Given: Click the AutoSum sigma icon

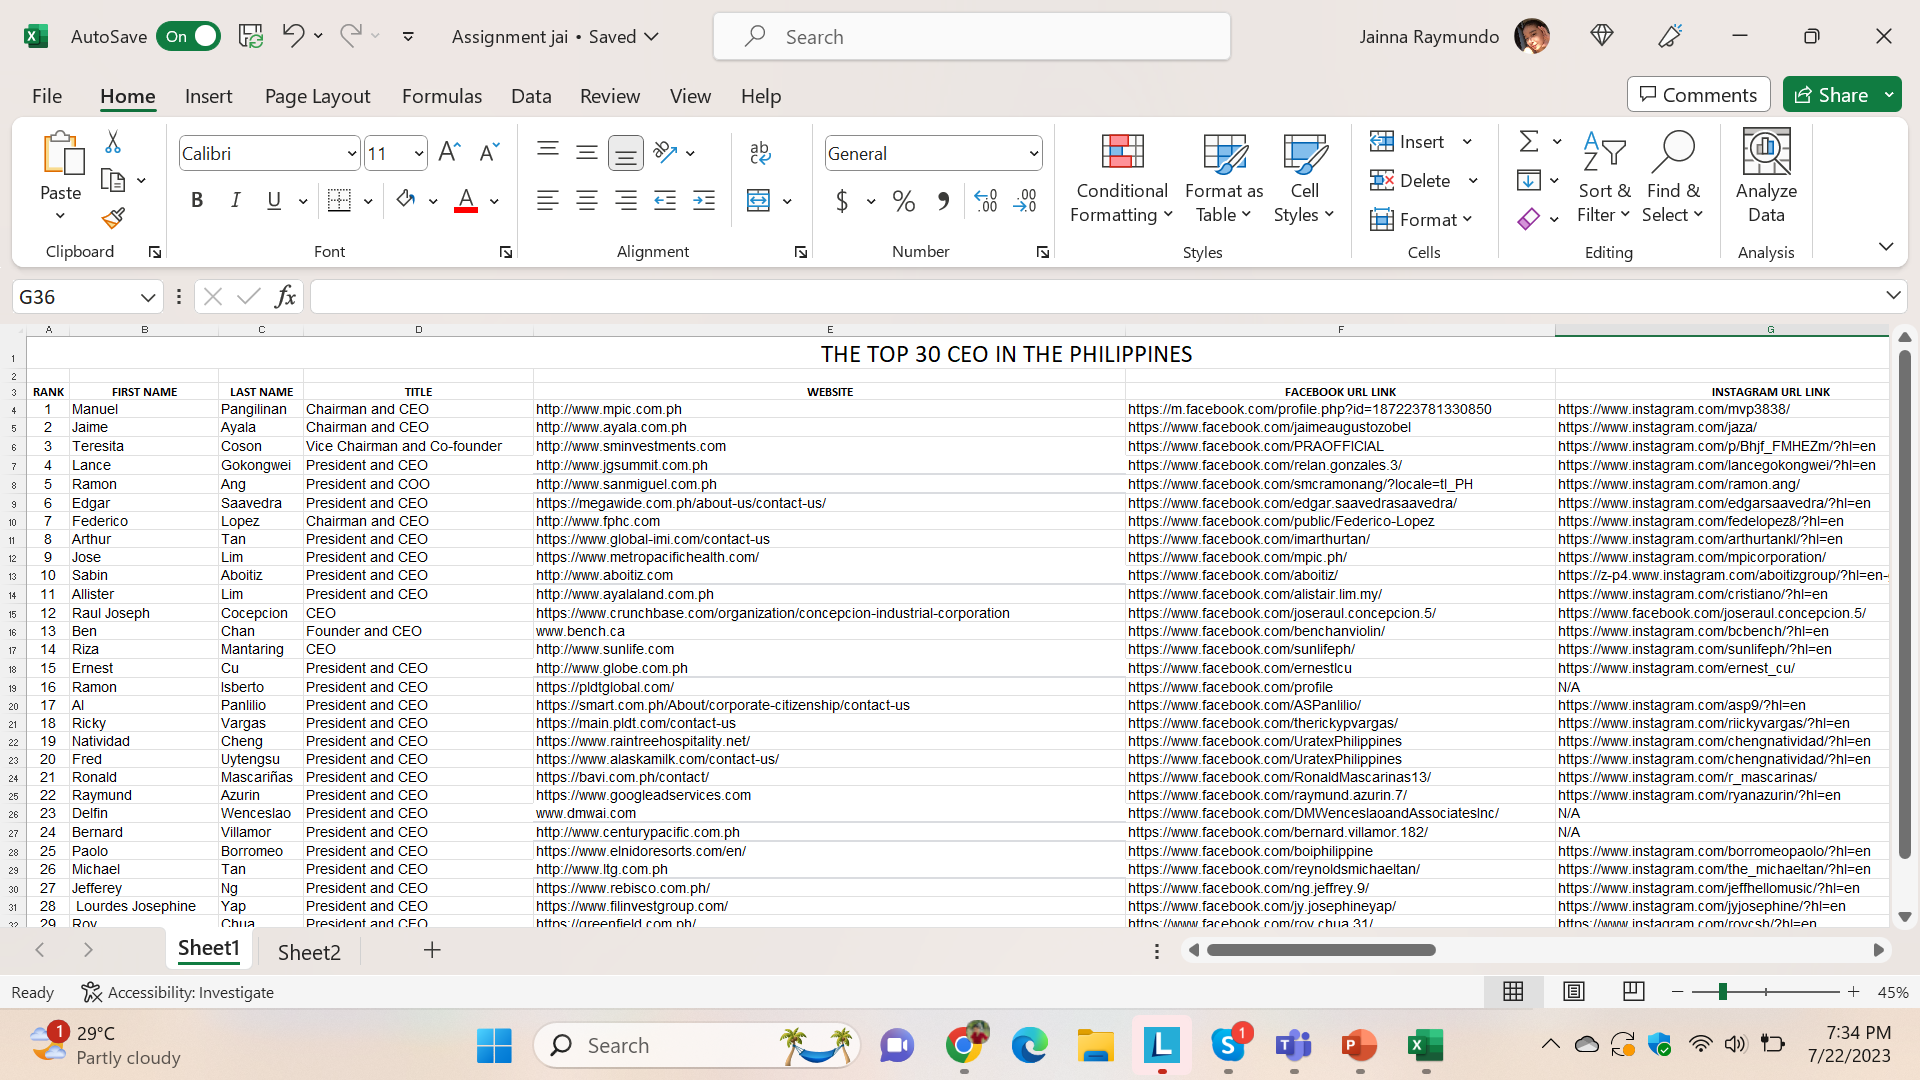Looking at the screenshot, I should point(1529,141).
